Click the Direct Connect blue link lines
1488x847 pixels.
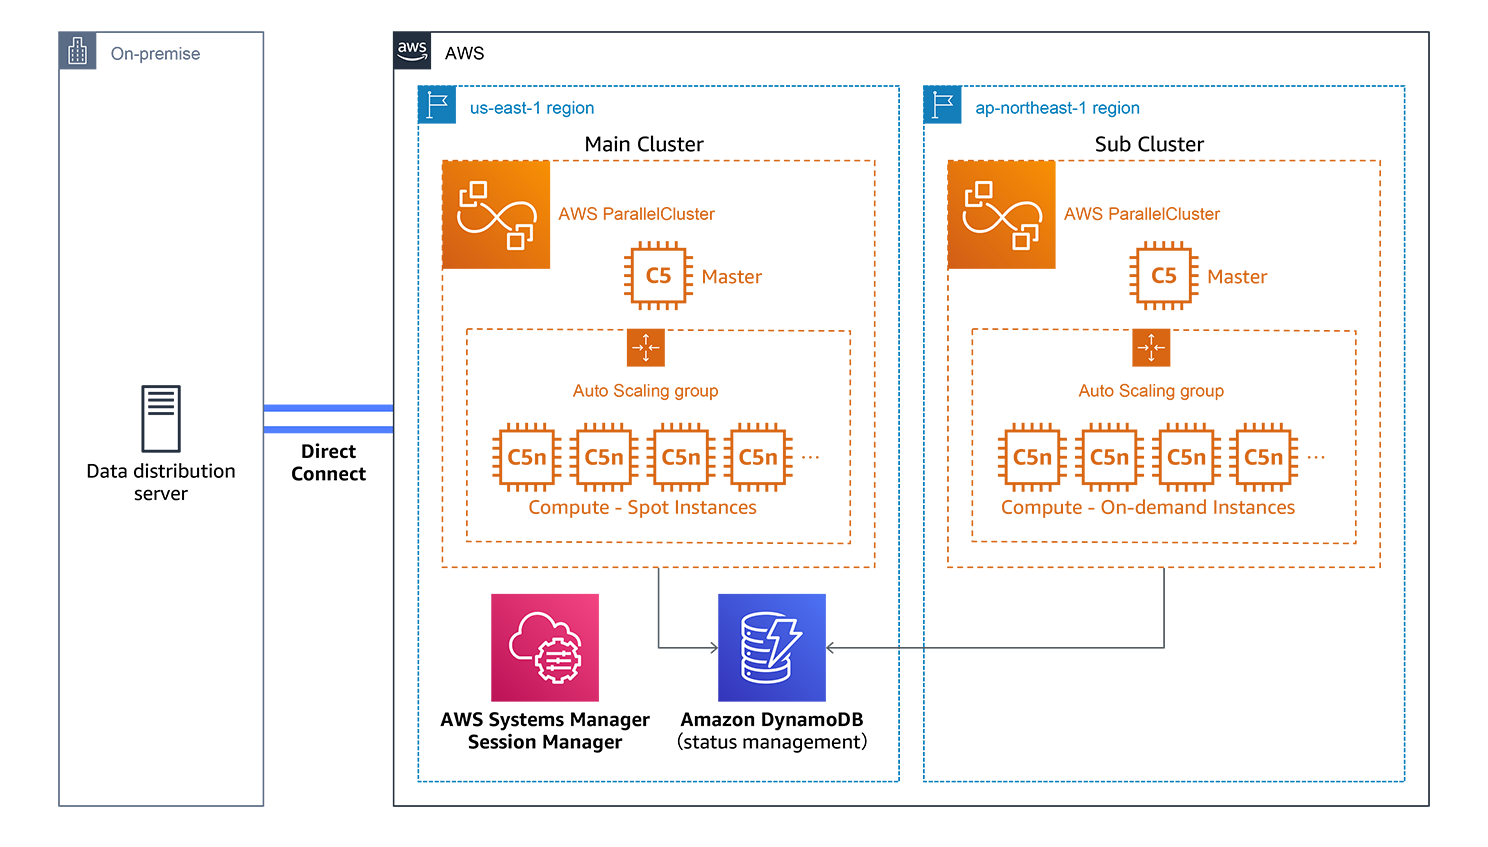(x=328, y=419)
